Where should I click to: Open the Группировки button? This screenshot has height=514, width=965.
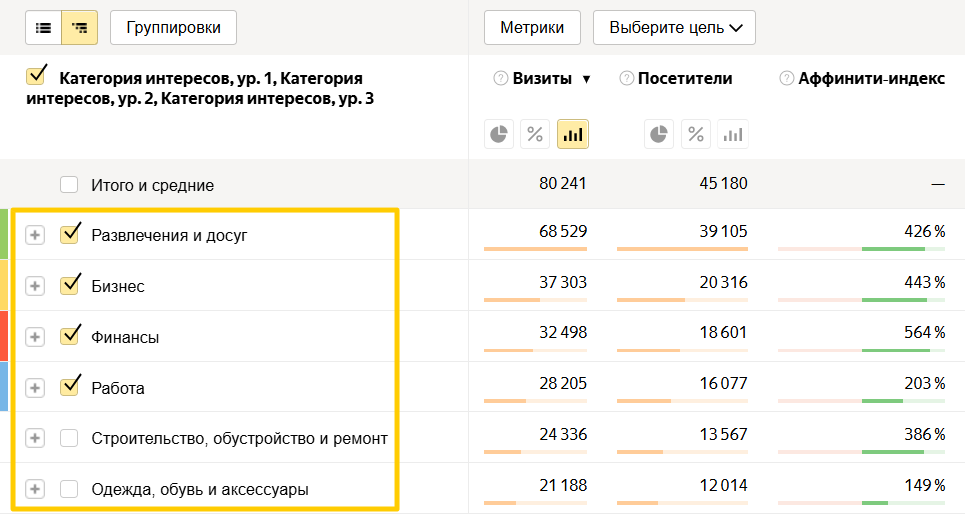coord(173,28)
